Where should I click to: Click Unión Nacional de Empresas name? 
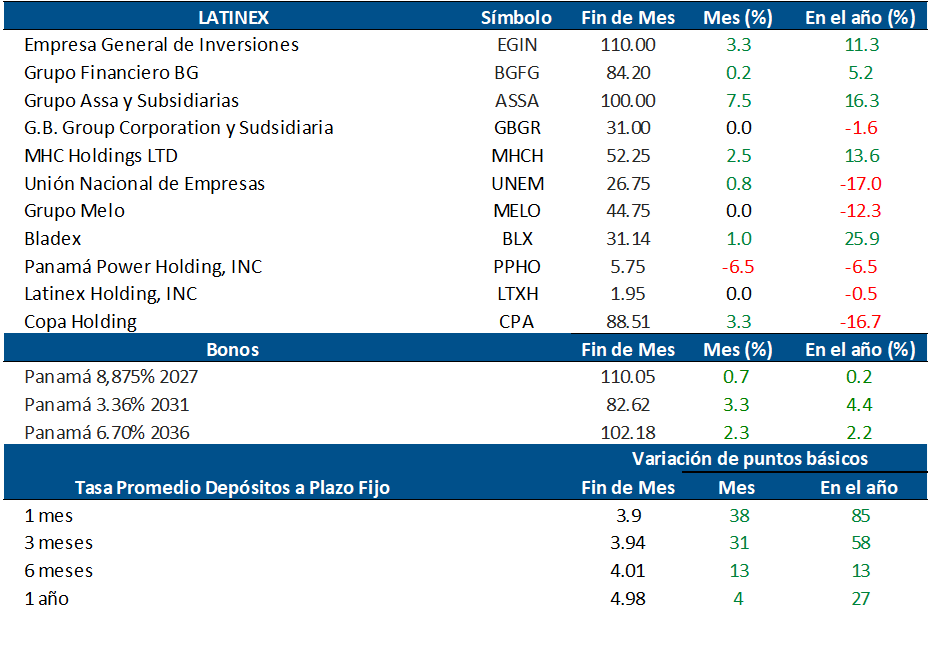click(144, 183)
